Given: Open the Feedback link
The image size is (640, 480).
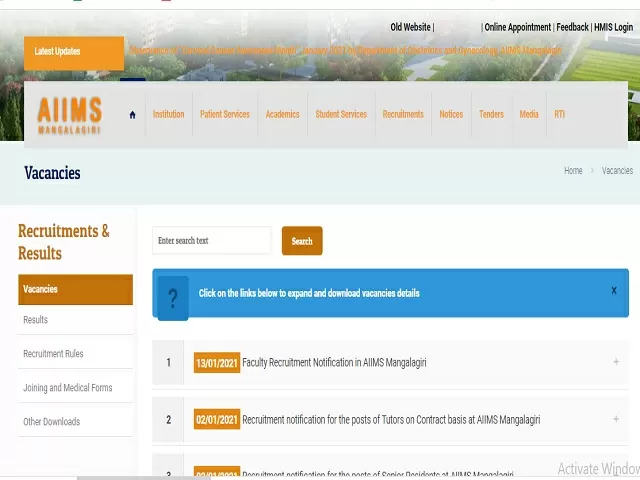Looking at the screenshot, I should pyautogui.click(x=572, y=27).
